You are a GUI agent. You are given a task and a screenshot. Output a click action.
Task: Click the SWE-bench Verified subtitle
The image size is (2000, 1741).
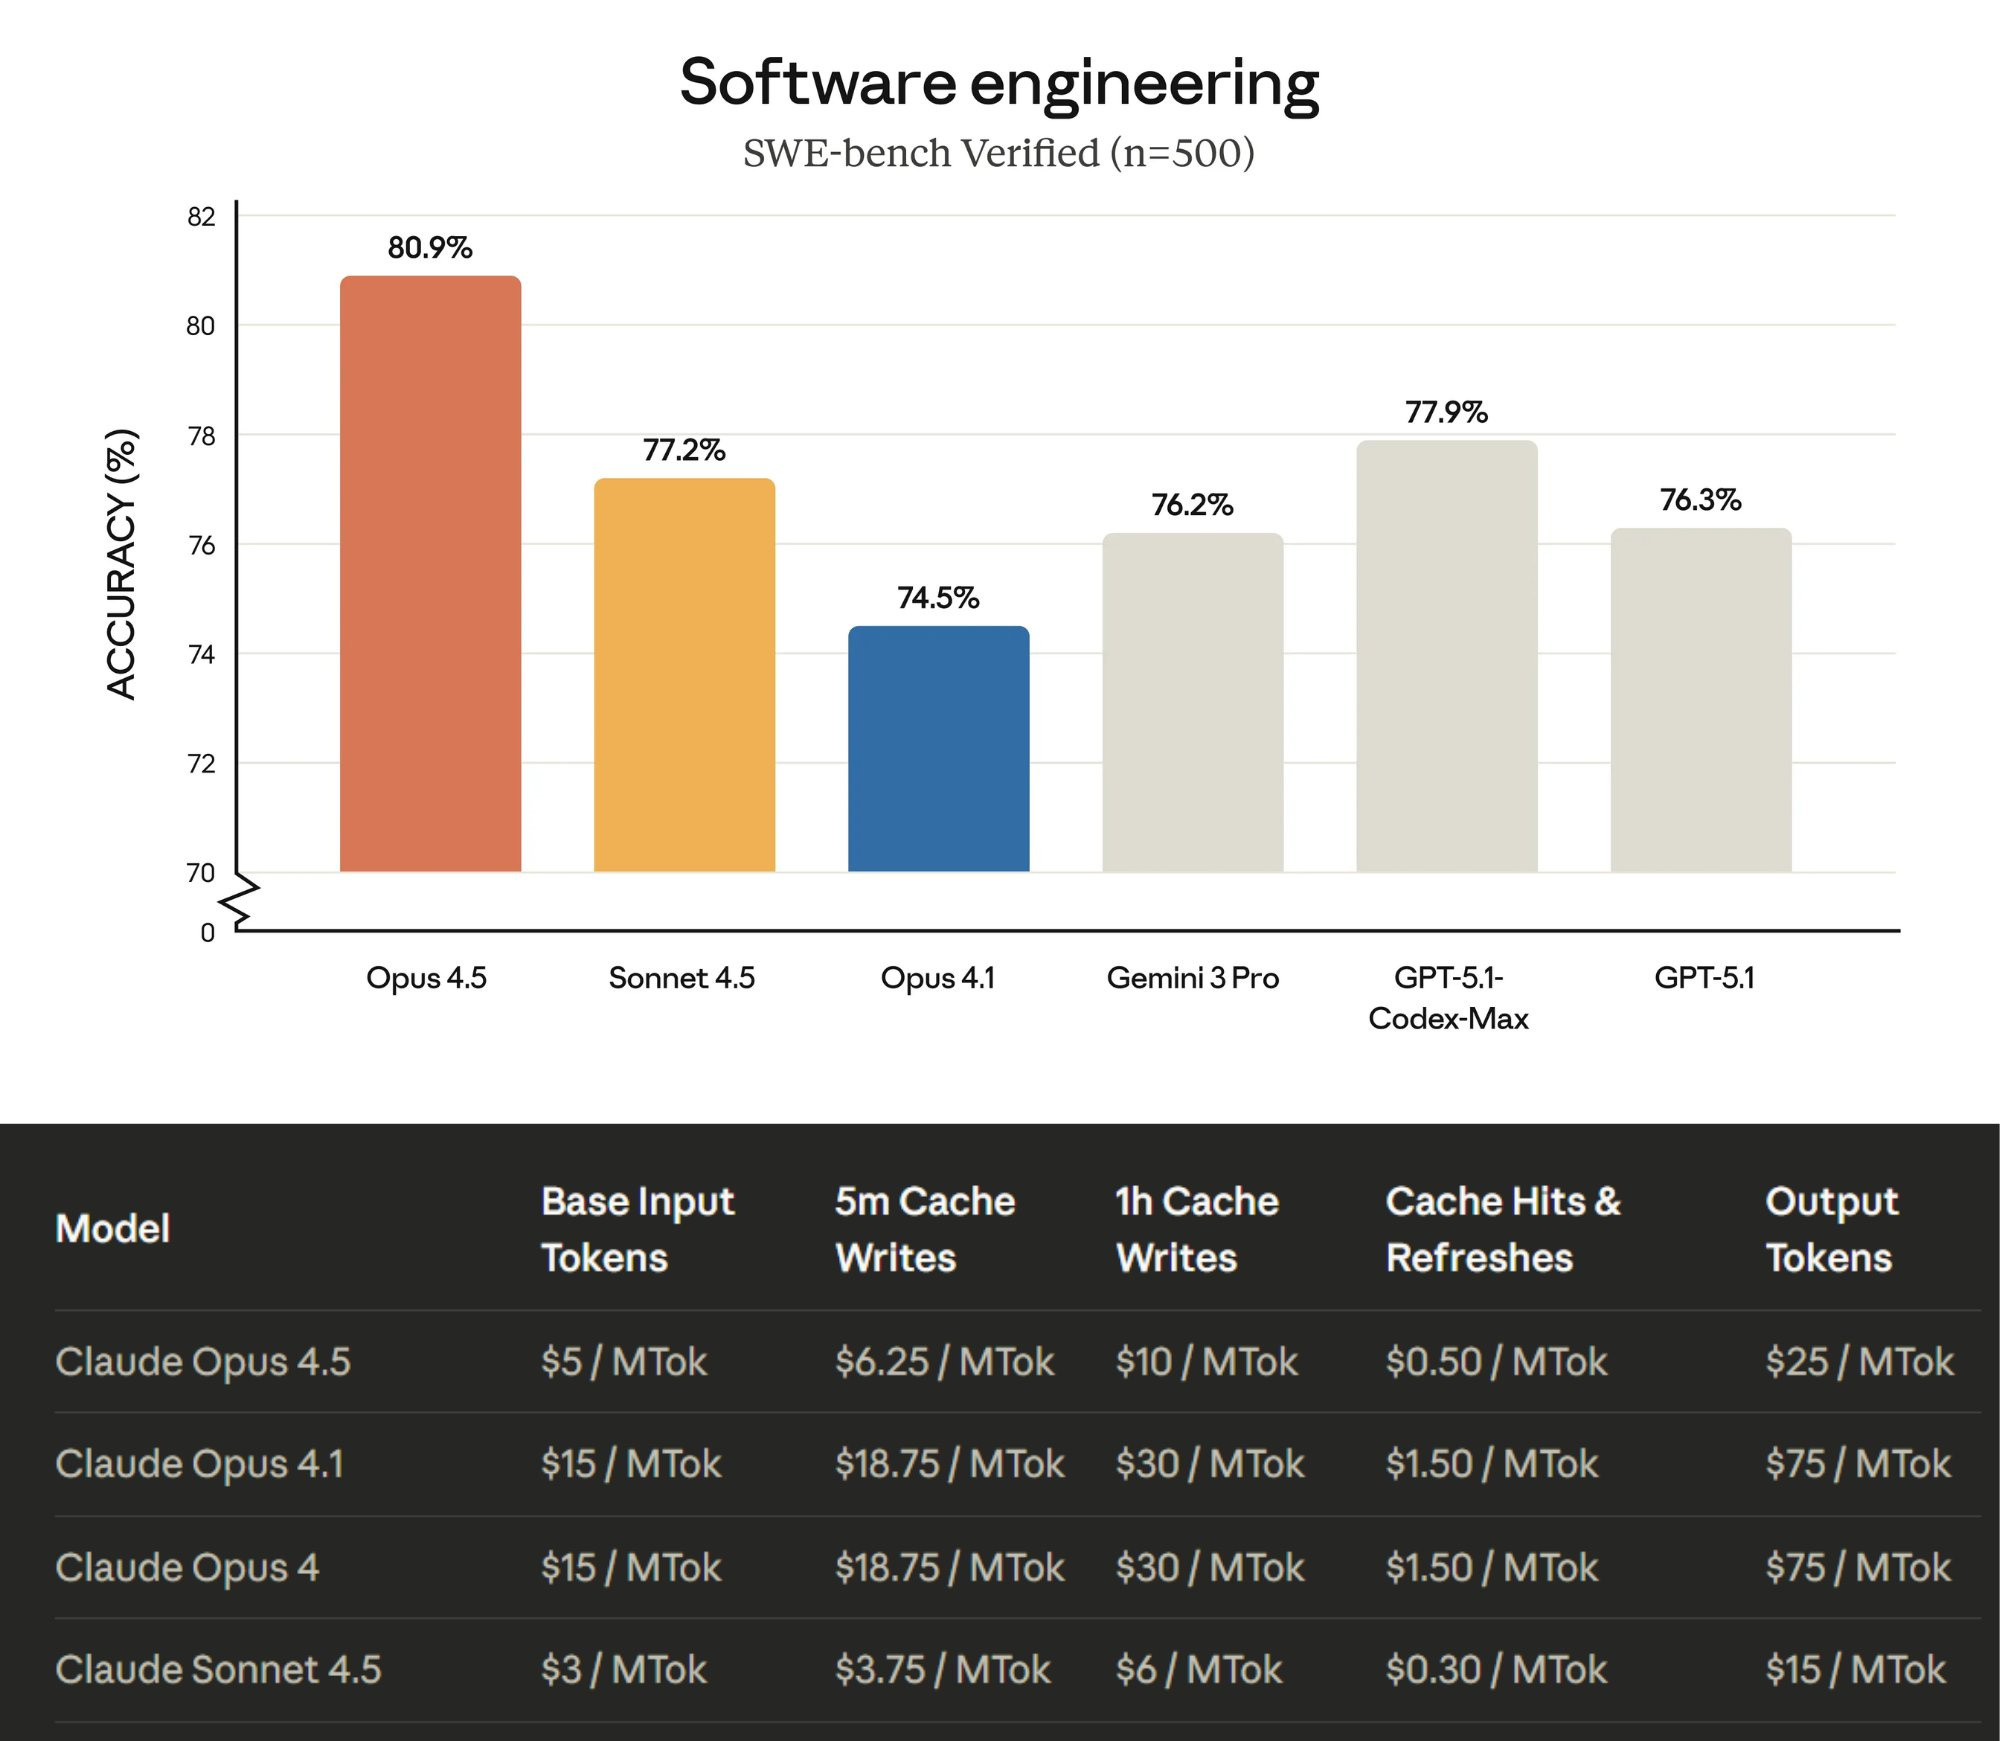998,153
